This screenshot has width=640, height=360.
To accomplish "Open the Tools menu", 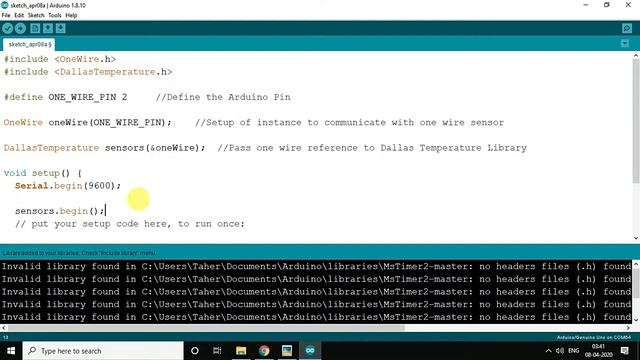I will point(55,16).
